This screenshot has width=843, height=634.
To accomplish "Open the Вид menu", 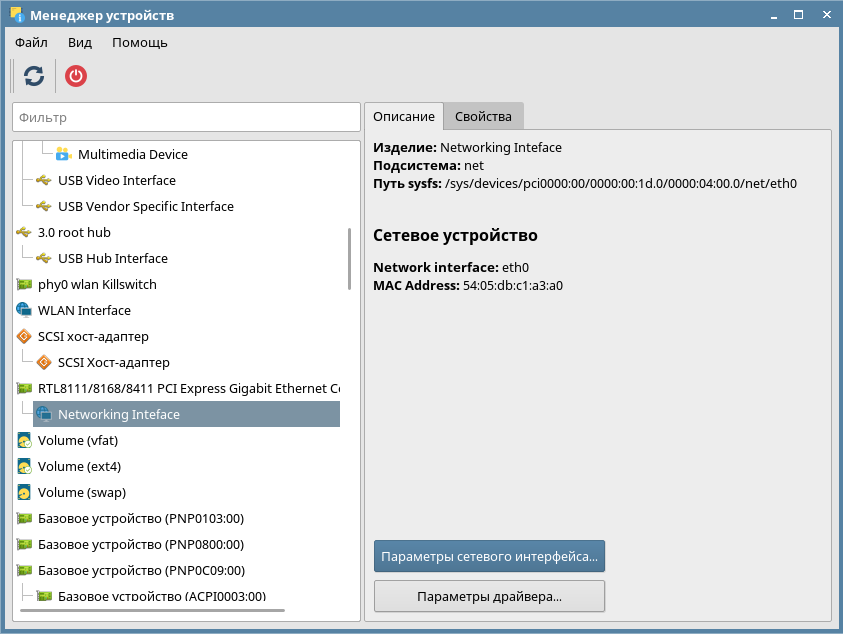I will [x=80, y=43].
